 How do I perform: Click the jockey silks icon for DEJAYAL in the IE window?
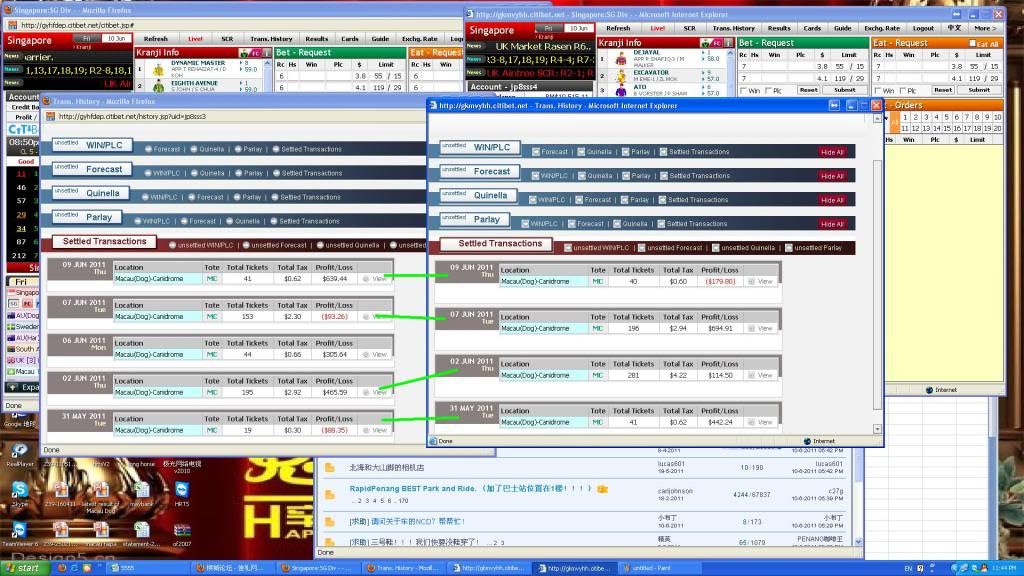[x=621, y=59]
